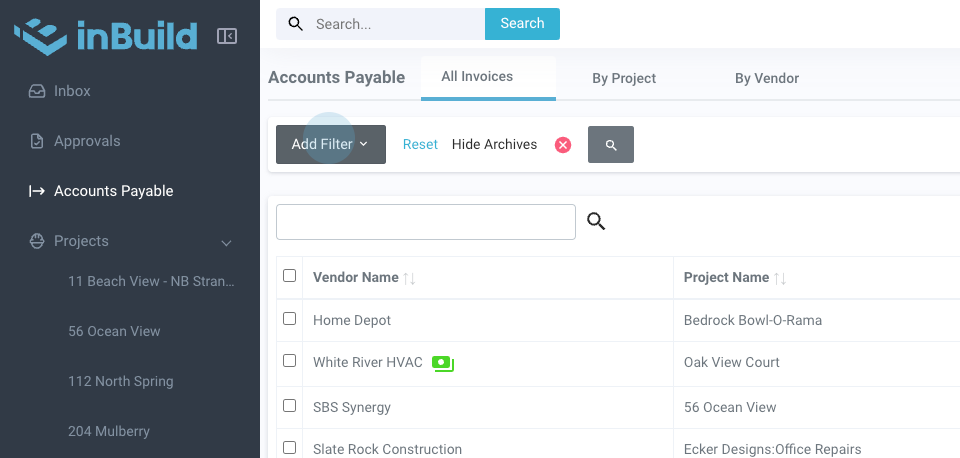The width and height of the screenshot is (960, 458).
Task: Open the Inbox page
Action: [x=72, y=91]
